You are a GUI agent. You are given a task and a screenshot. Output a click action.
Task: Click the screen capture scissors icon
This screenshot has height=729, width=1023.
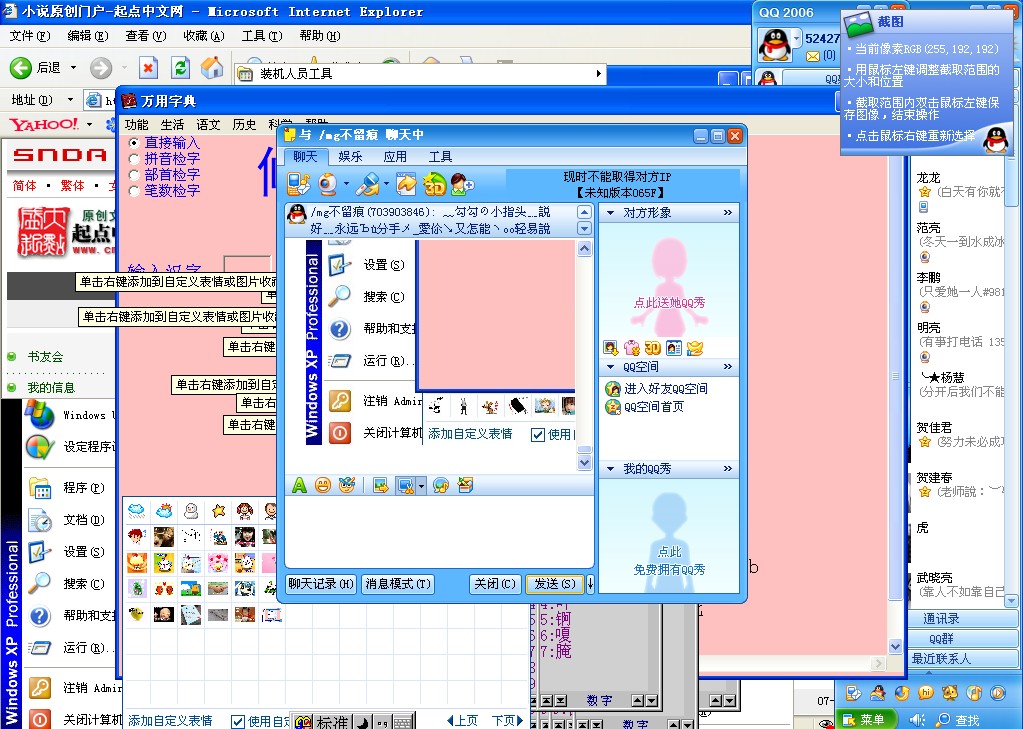coord(405,486)
